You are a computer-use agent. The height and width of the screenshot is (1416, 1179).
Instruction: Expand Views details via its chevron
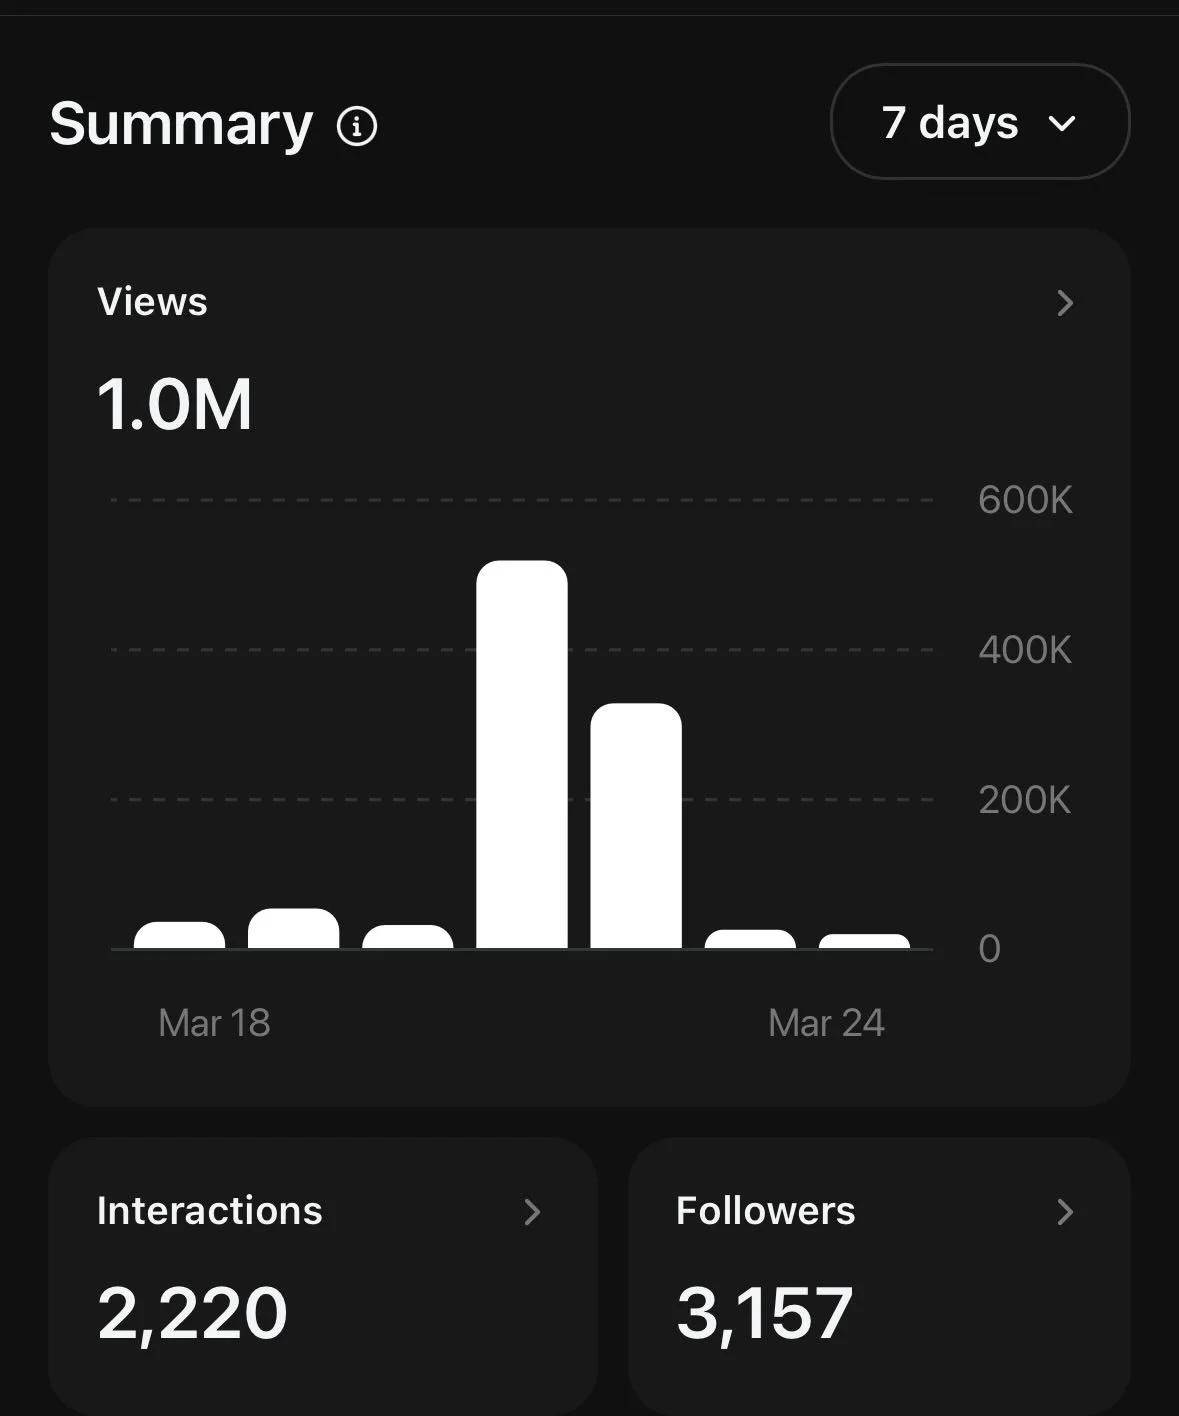click(x=1065, y=303)
